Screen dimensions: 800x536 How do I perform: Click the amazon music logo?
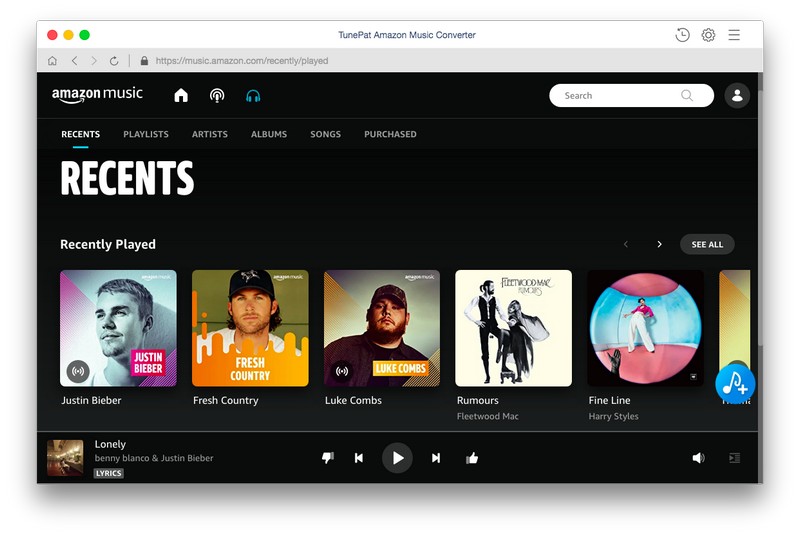point(97,95)
